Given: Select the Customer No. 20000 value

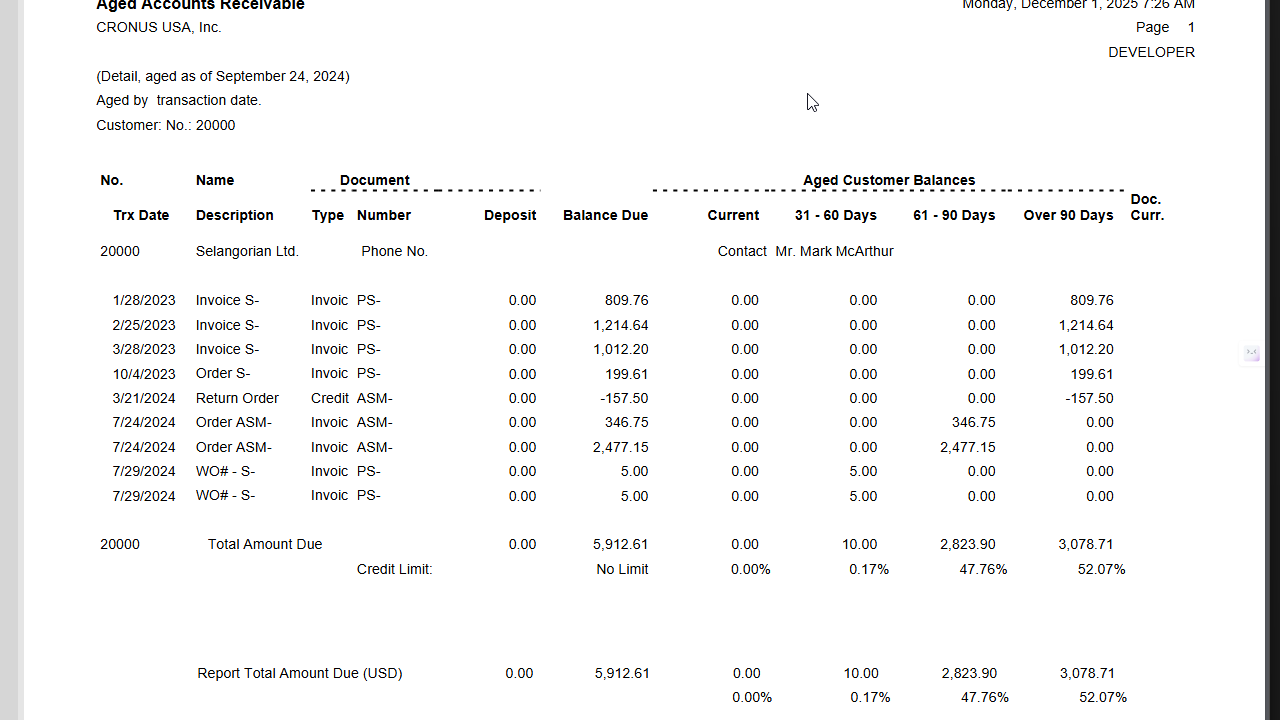Looking at the screenshot, I should (215, 125).
